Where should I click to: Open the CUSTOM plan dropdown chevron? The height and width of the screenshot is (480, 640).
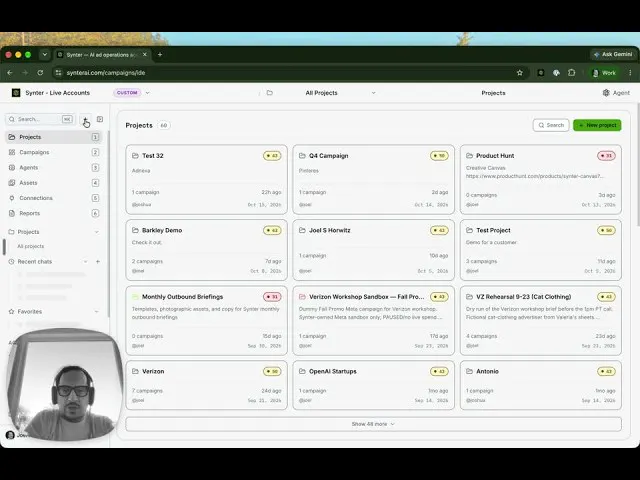click(147, 93)
